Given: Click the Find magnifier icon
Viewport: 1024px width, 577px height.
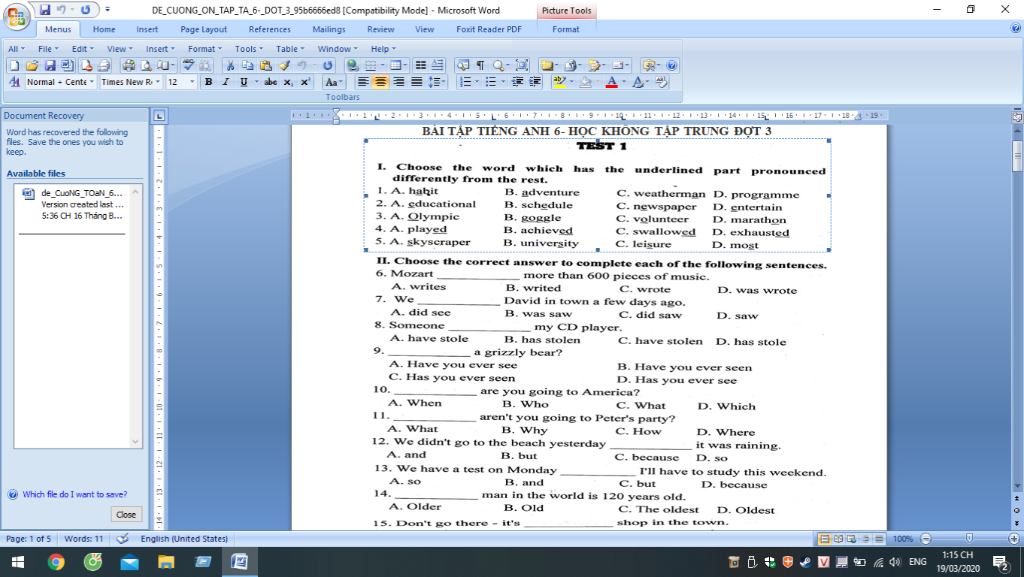Looking at the screenshot, I should 499,65.
